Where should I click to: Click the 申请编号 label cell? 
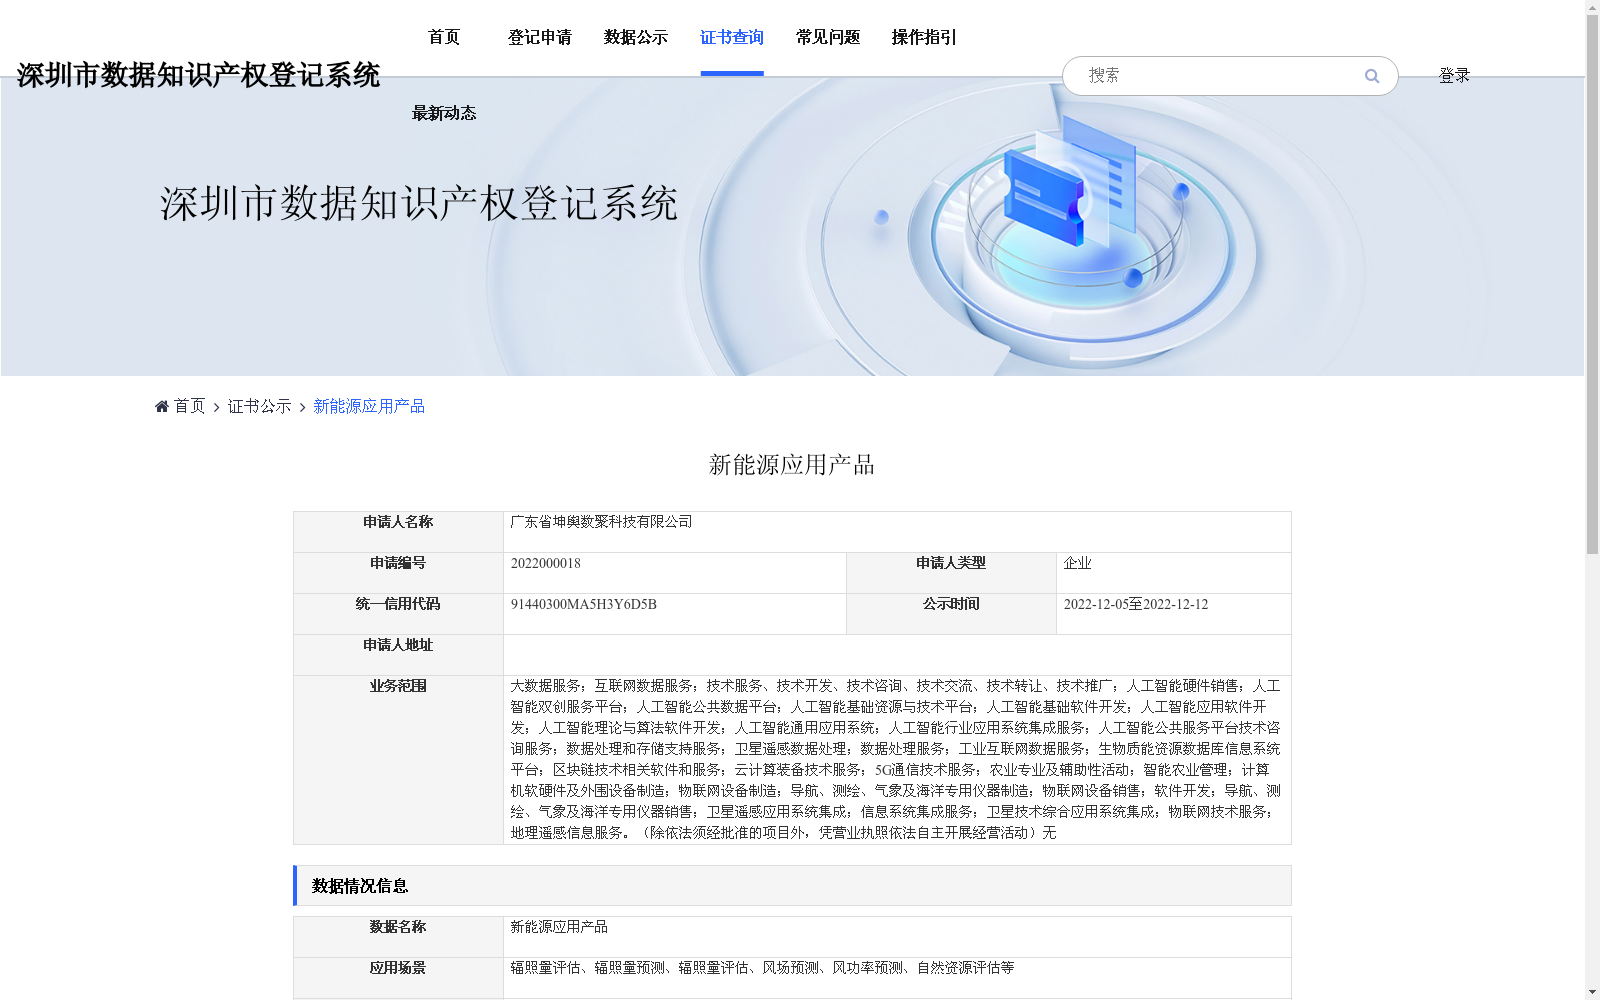point(398,573)
